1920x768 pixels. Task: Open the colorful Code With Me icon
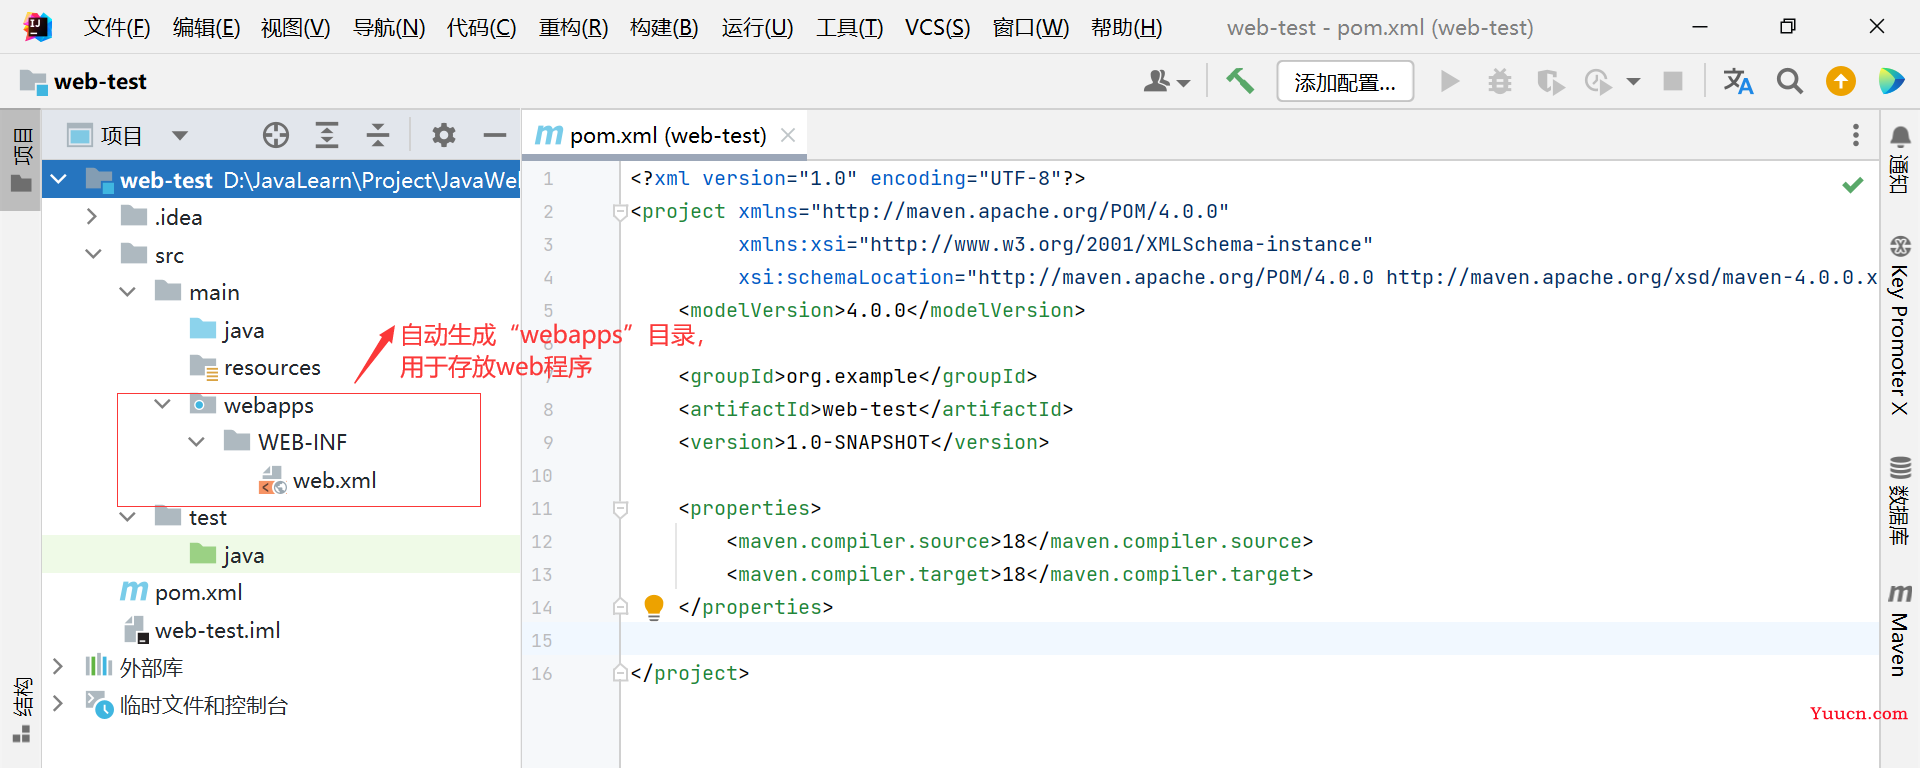pos(1891,81)
